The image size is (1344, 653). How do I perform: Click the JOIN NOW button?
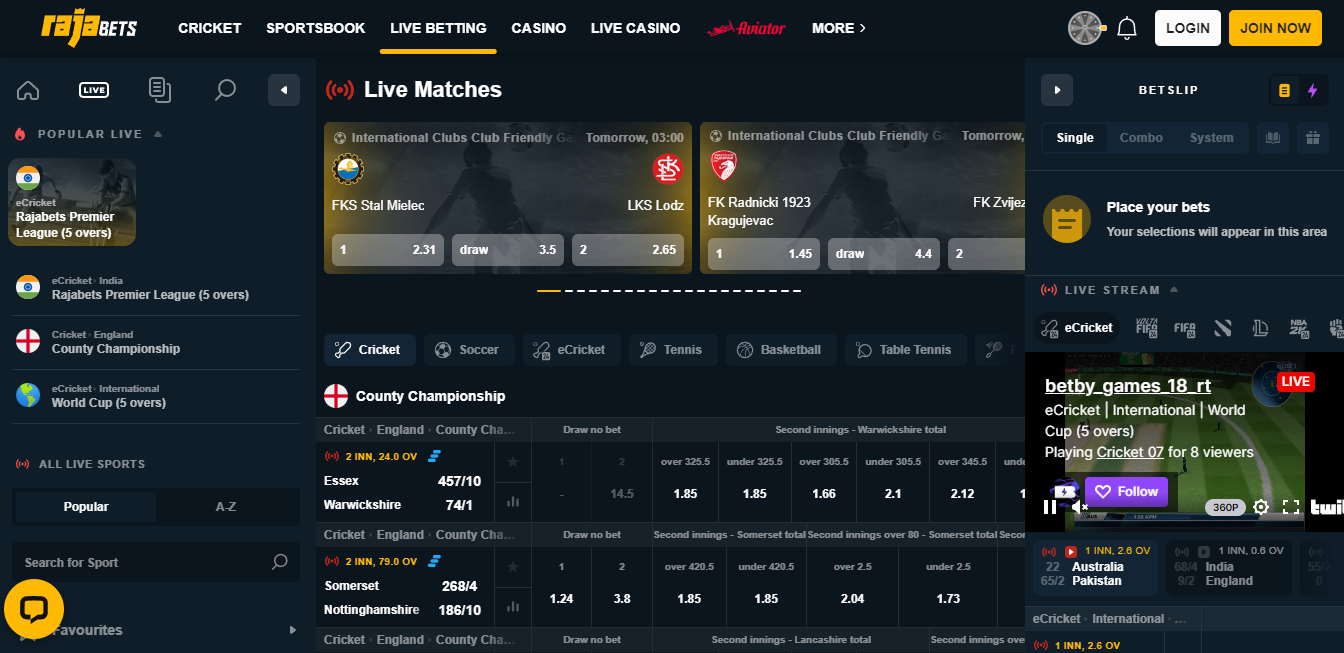pyautogui.click(x=1275, y=28)
